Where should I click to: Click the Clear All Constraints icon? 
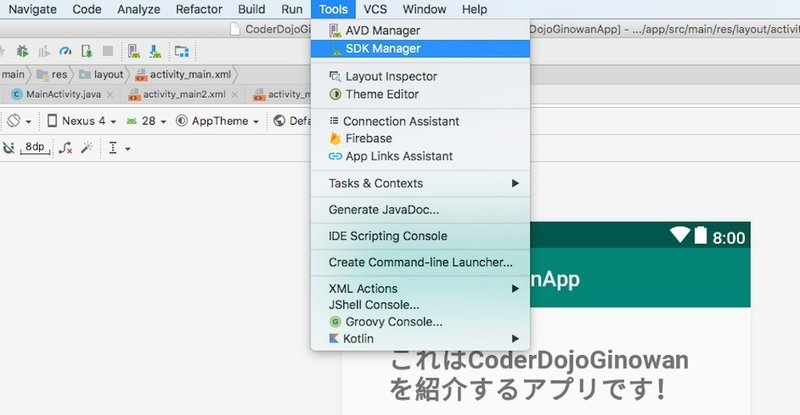[x=65, y=148]
